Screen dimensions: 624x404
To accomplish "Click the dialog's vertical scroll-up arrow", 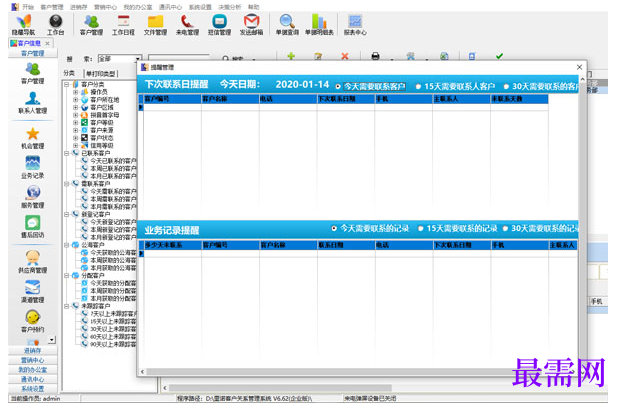I will 582,80.
